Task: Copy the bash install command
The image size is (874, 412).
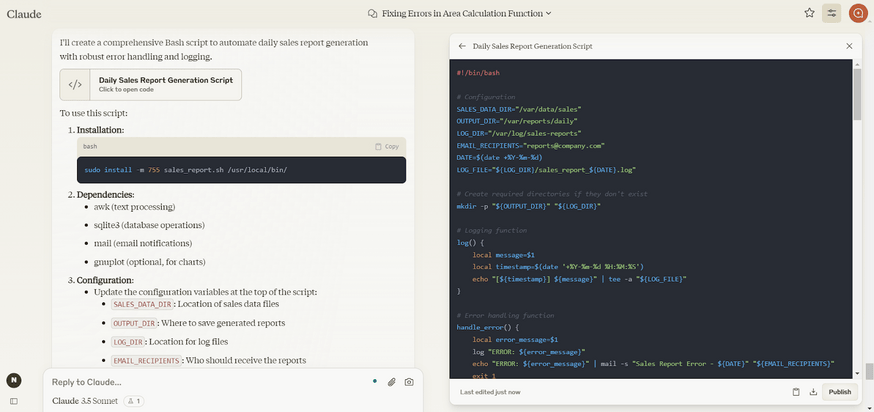Action: coord(386,146)
